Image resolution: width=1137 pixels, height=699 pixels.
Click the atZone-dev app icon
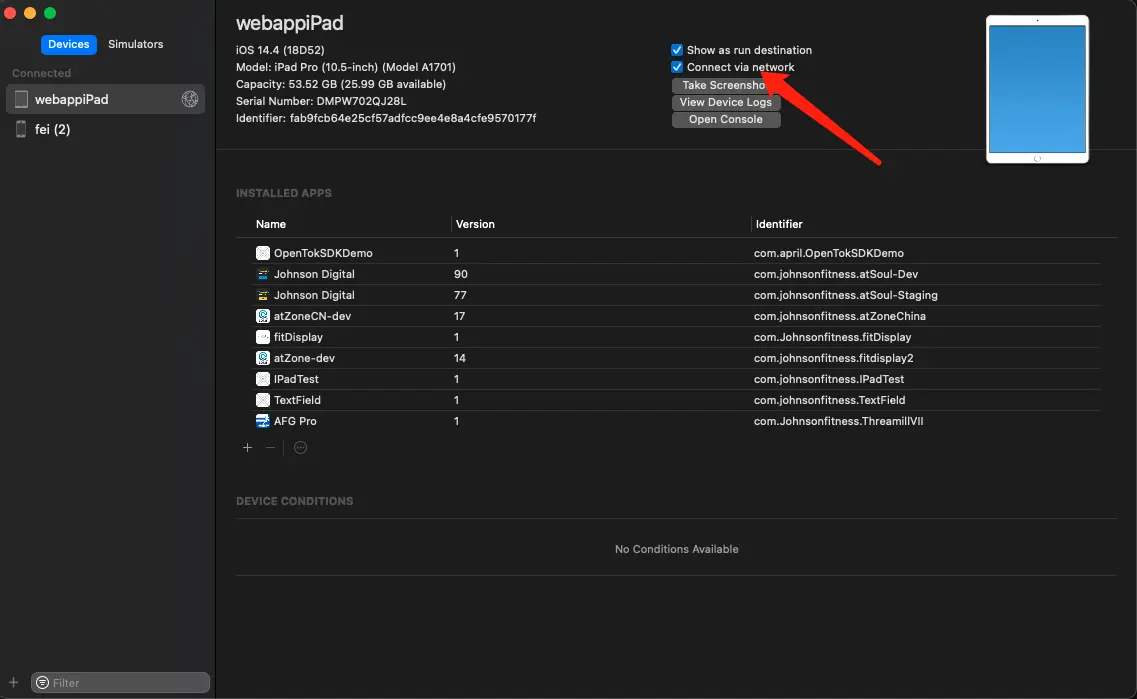262,358
